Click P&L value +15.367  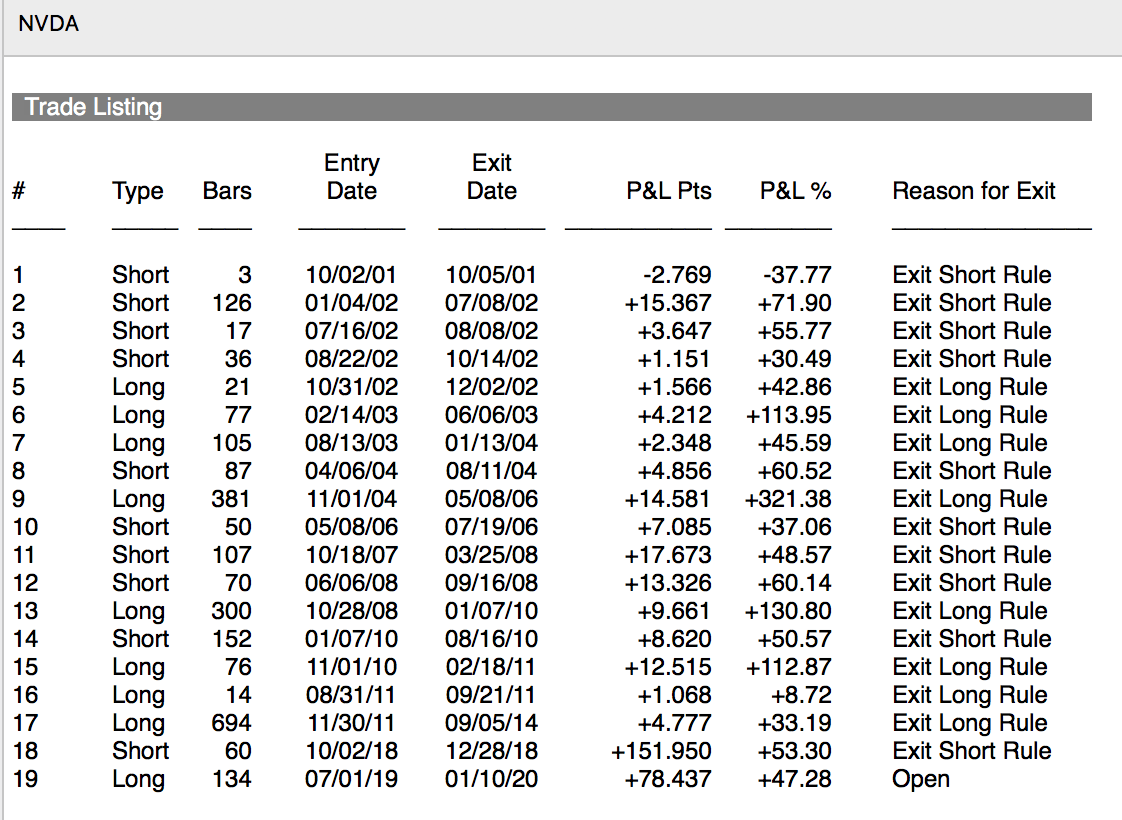click(x=668, y=303)
